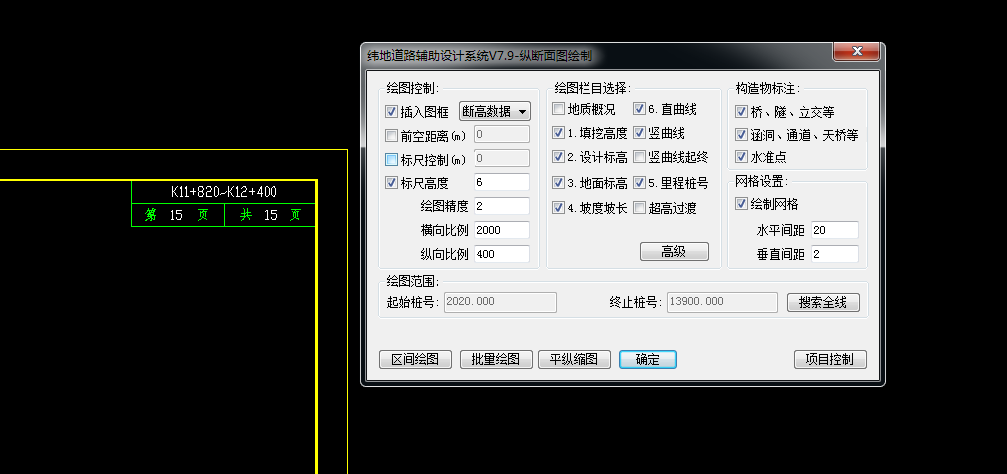Click the 终止桩号 field

tap(722, 302)
